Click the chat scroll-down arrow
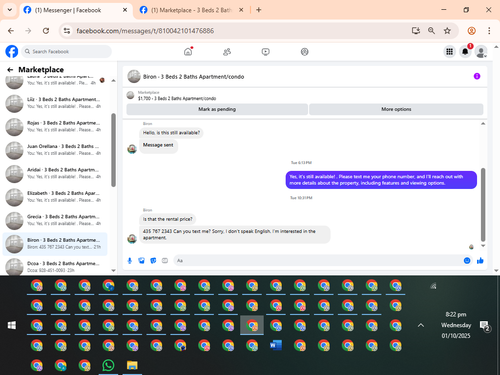This screenshot has height=375, width=500. pos(483,246)
